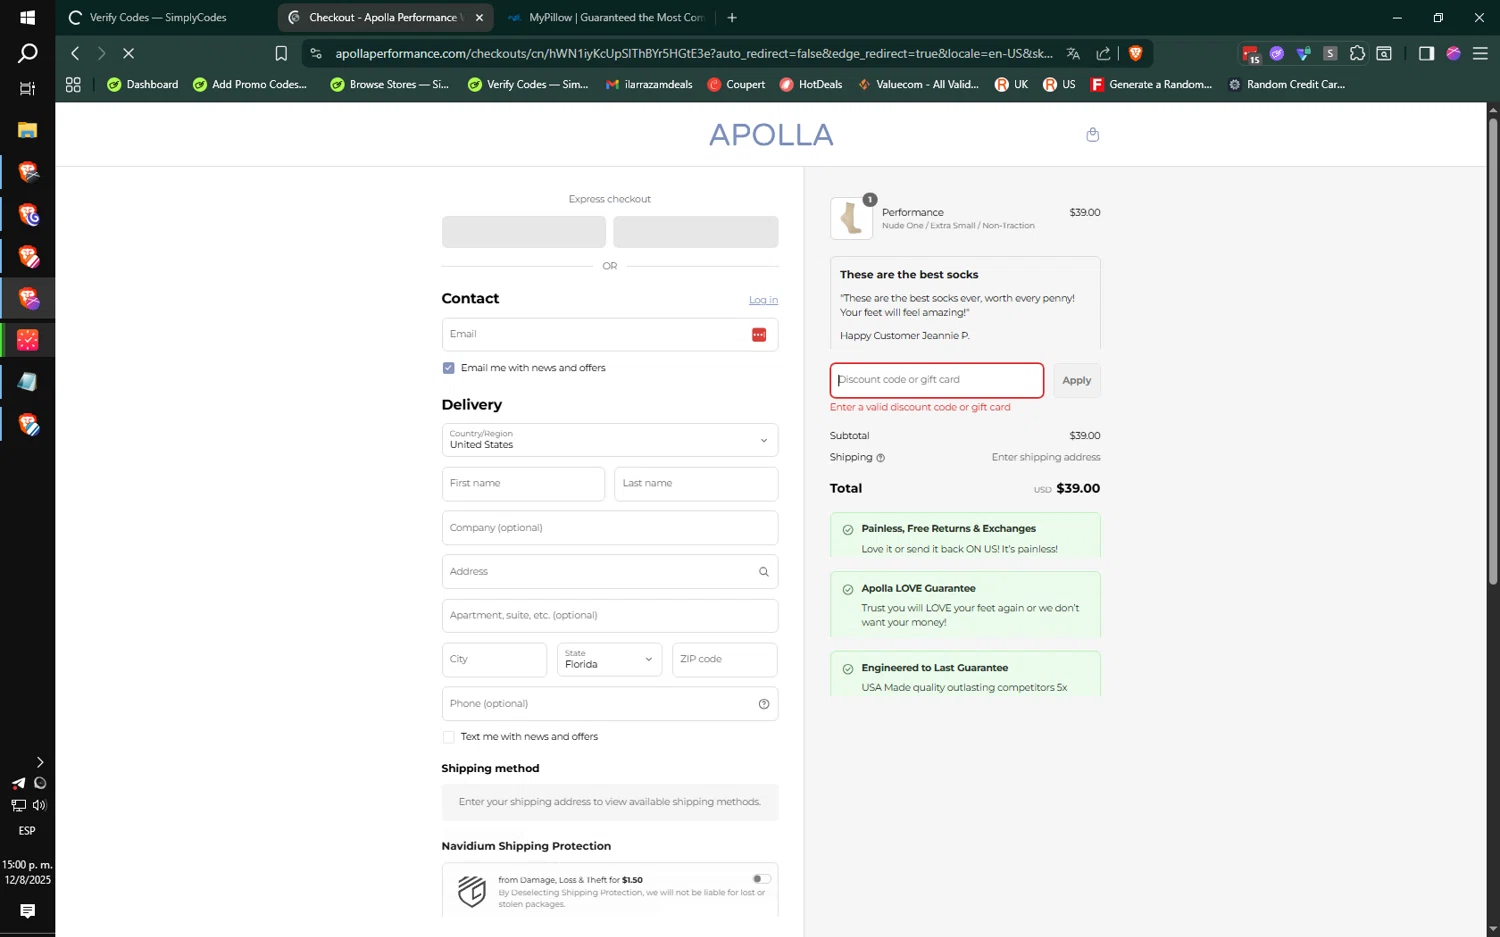Open the phone field help question mark
The height and width of the screenshot is (937, 1500).
coord(764,704)
